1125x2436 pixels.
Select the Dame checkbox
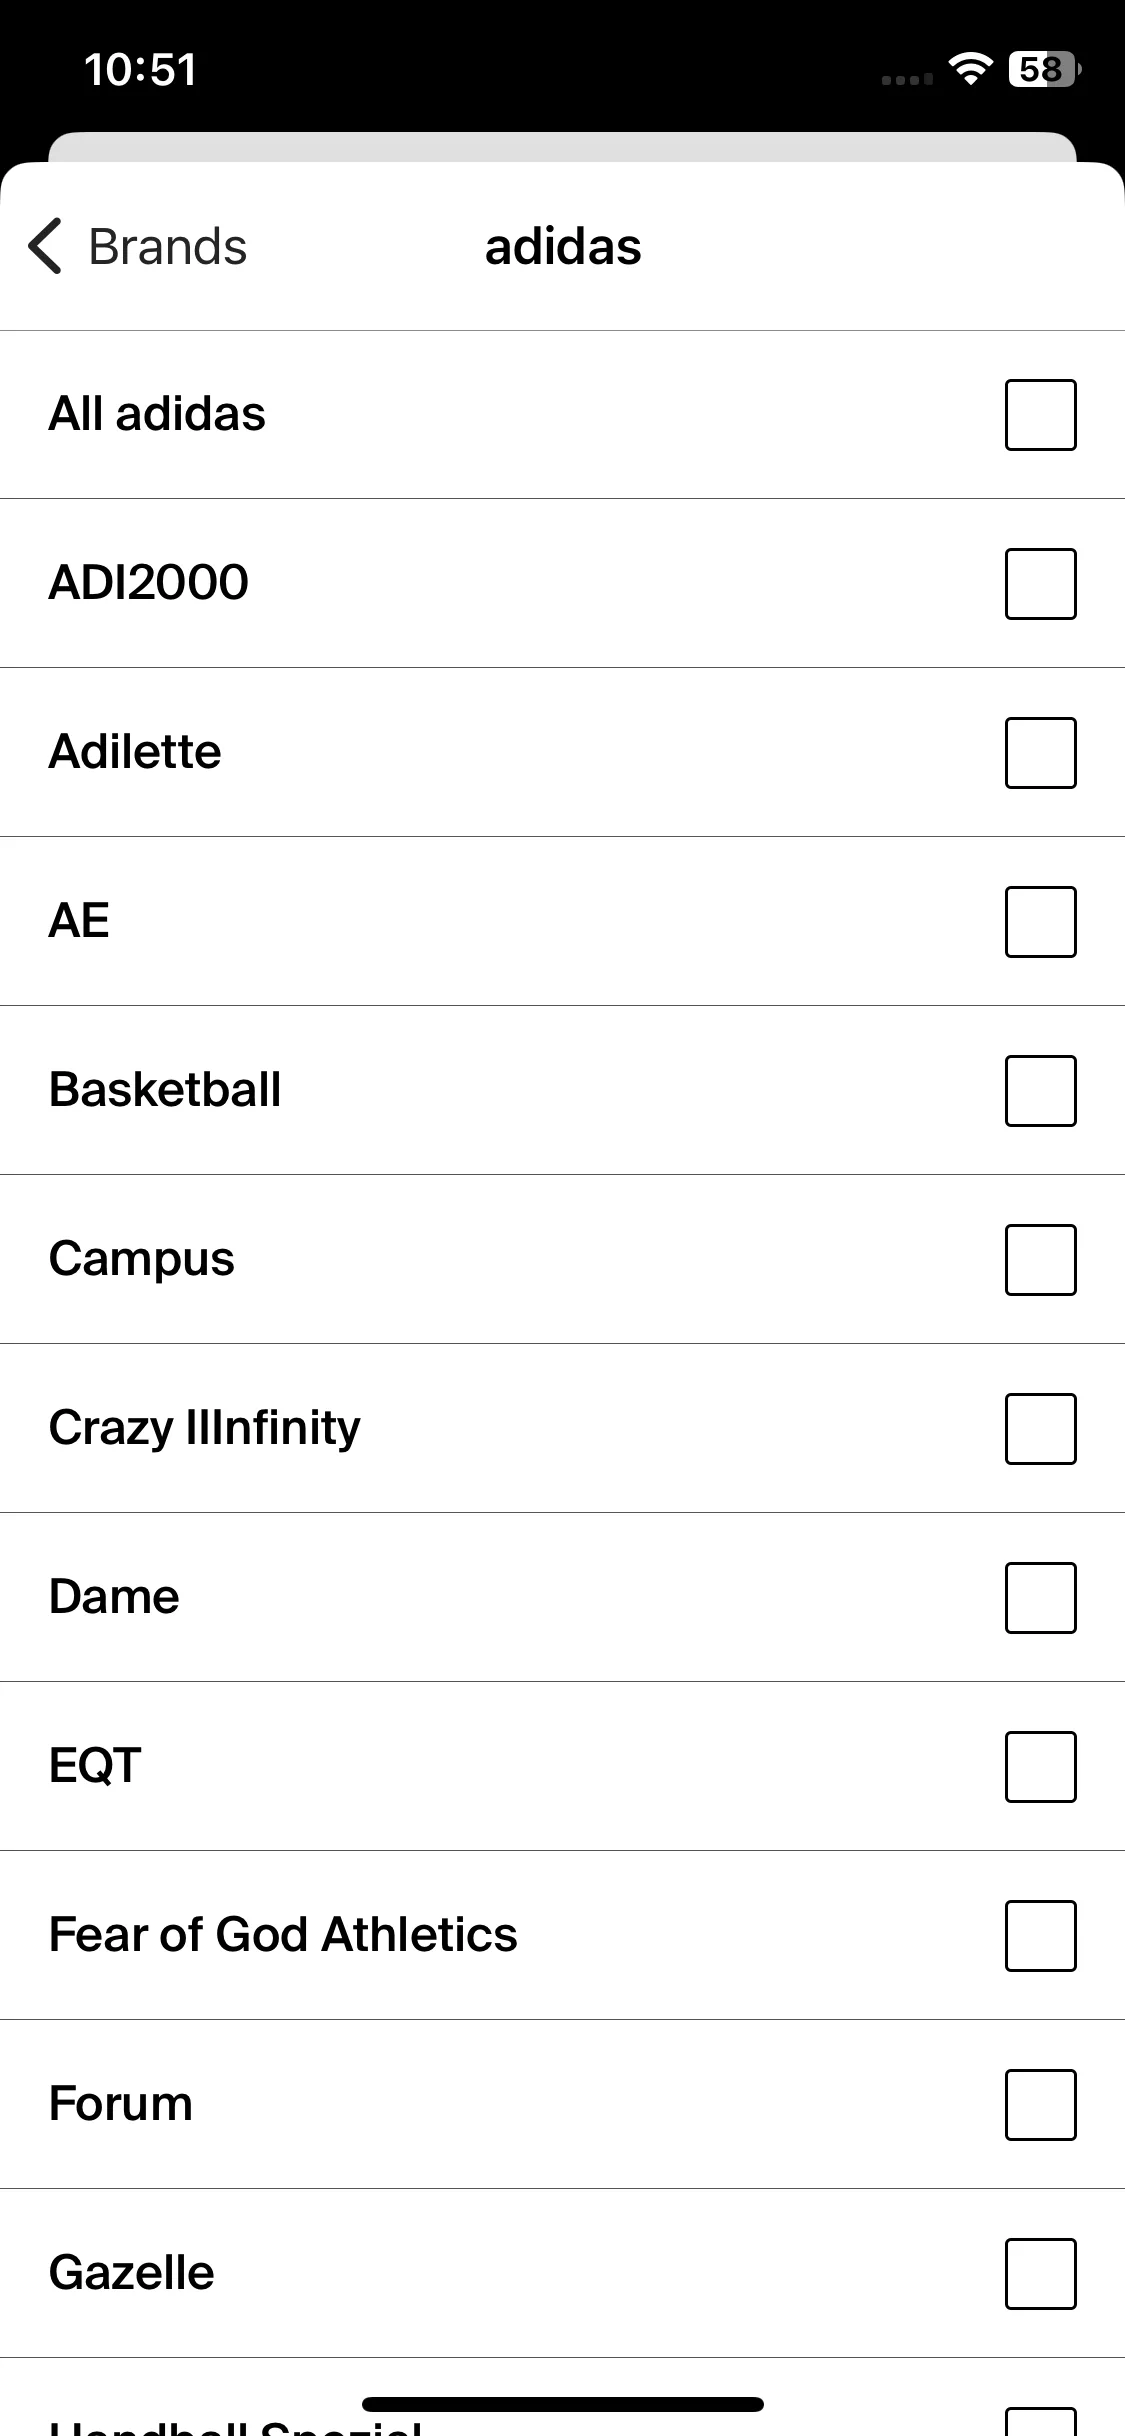pyautogui.click(x=1041, y=1598)
